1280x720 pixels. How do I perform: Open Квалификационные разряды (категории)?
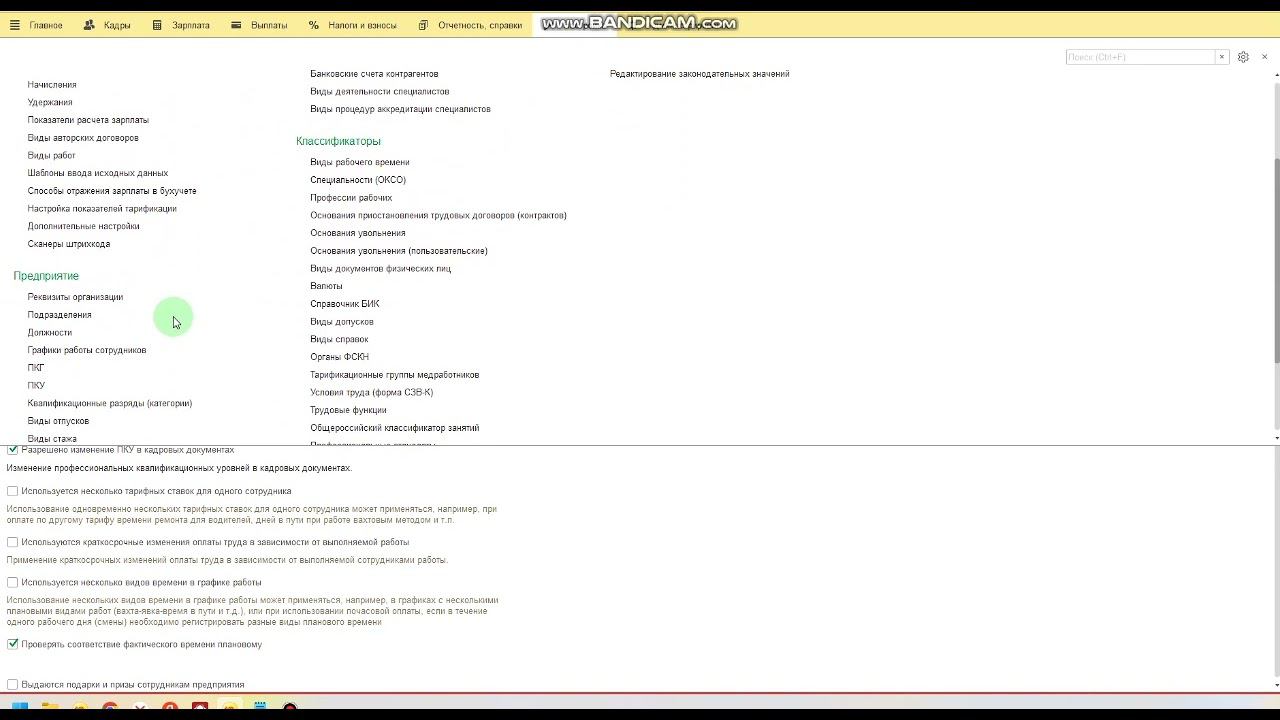coord(110,403)
